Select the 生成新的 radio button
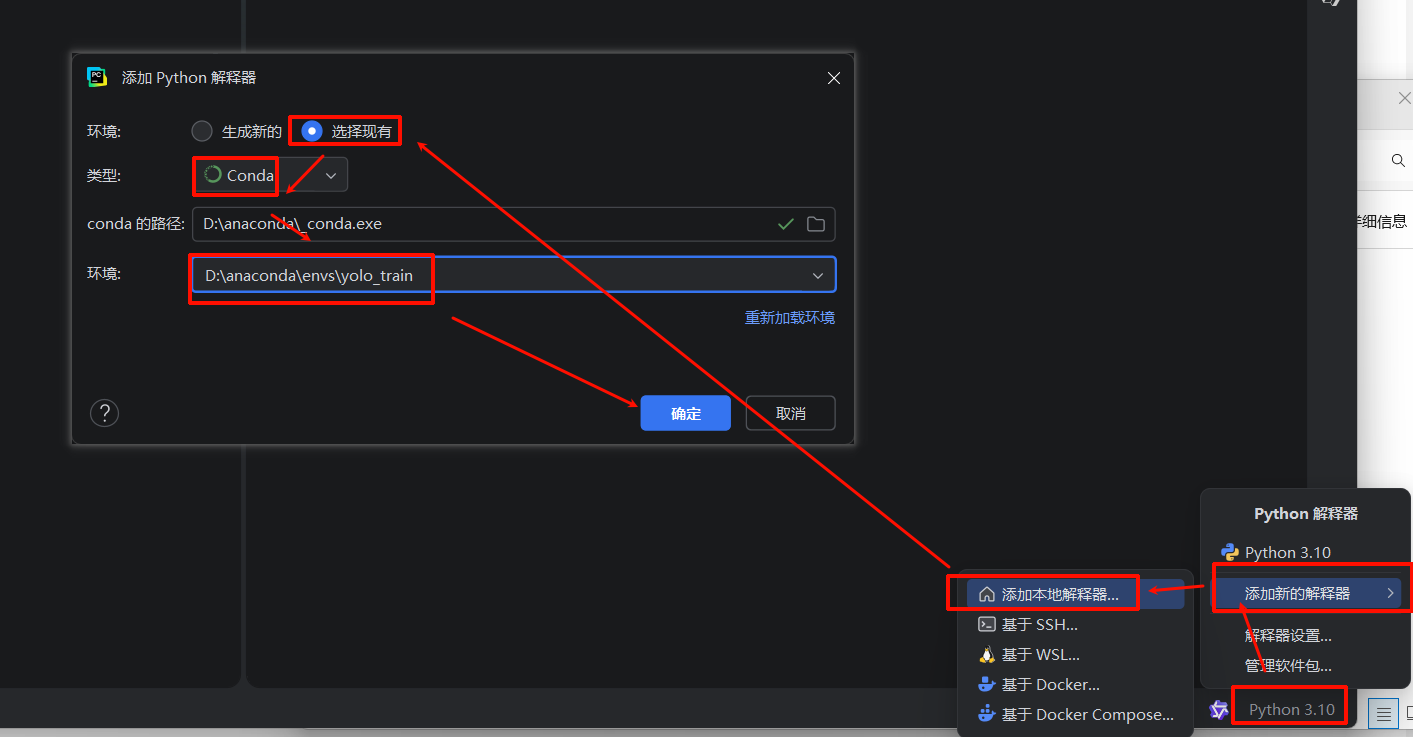1413x737 pixels. click(x=202, y=131)
